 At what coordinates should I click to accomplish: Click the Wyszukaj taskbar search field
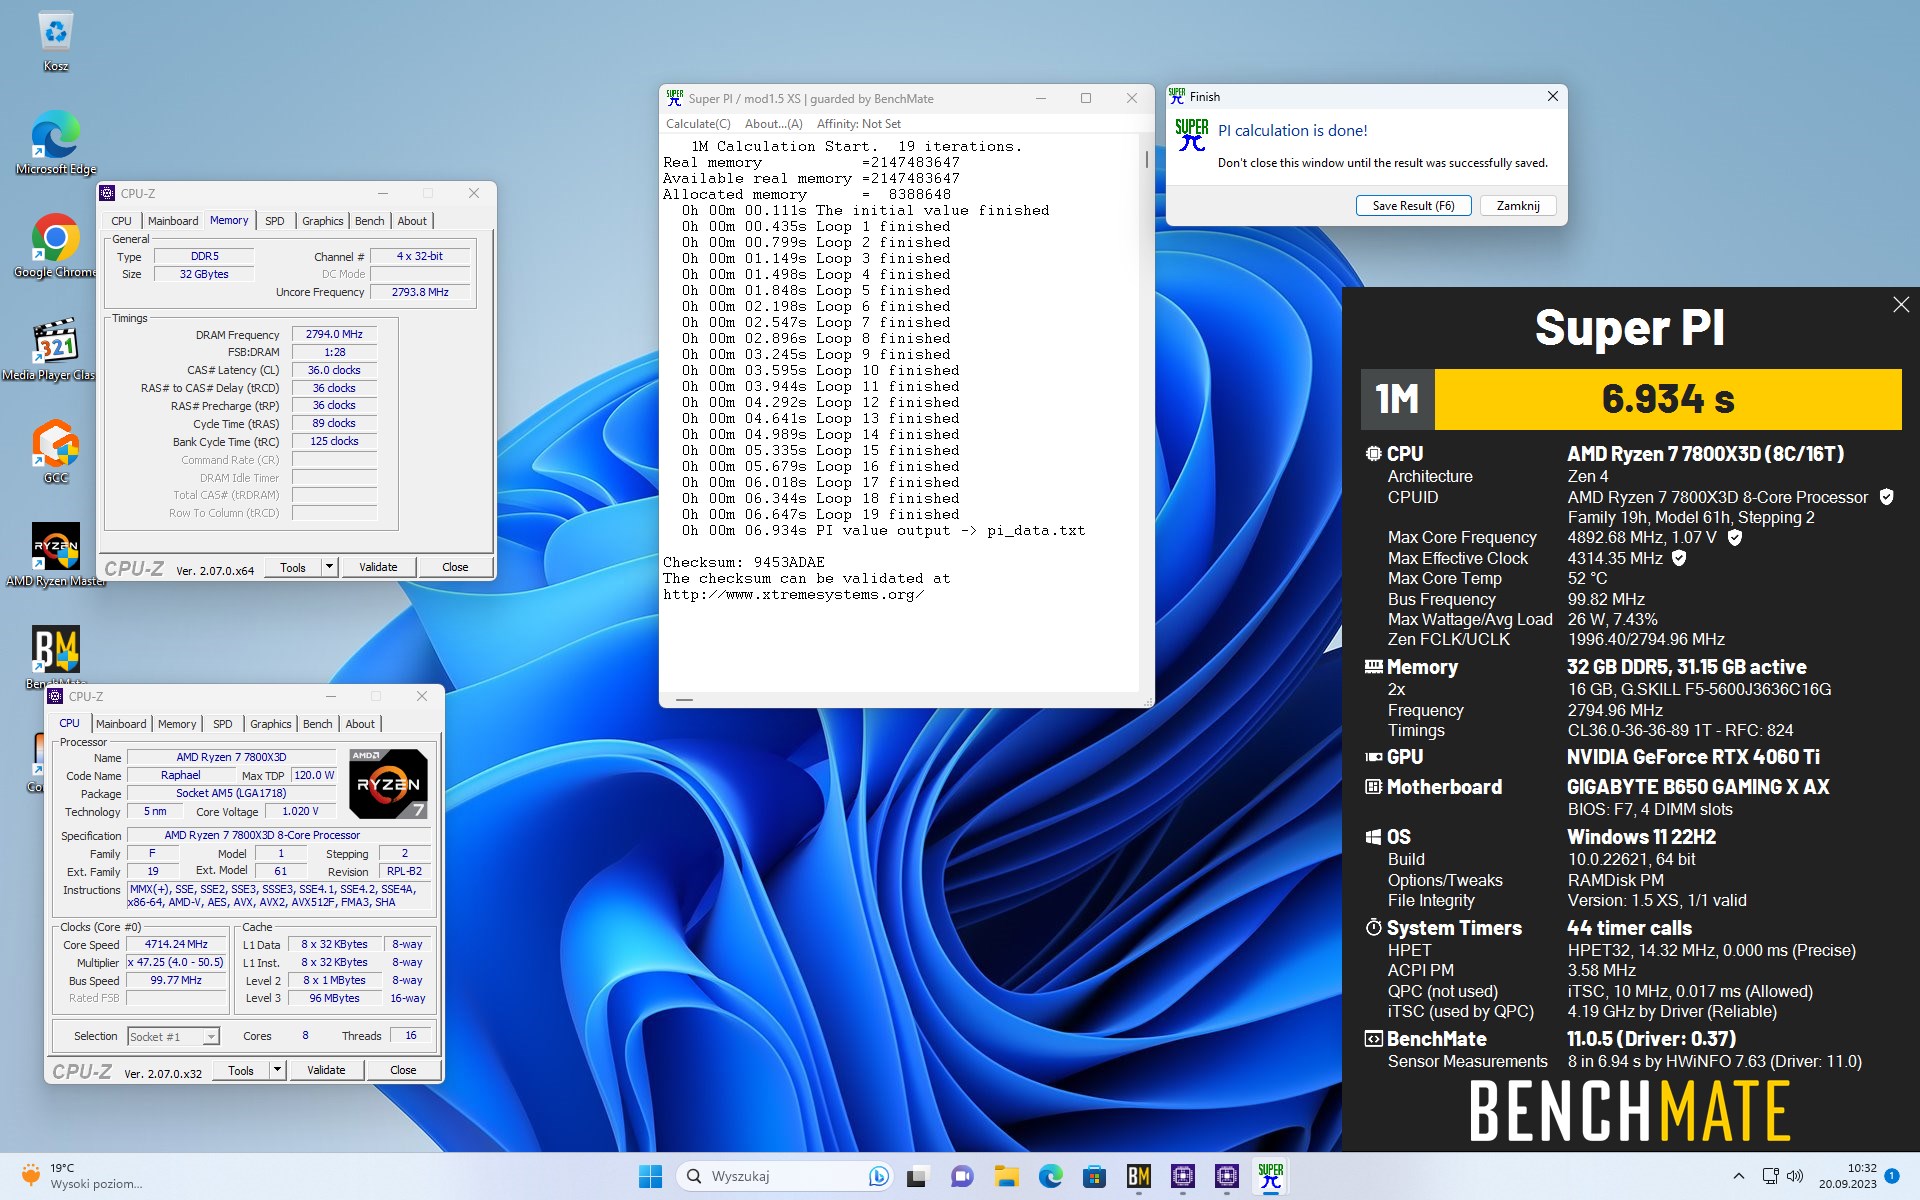pyautogui.click(x=785, y=1176)
